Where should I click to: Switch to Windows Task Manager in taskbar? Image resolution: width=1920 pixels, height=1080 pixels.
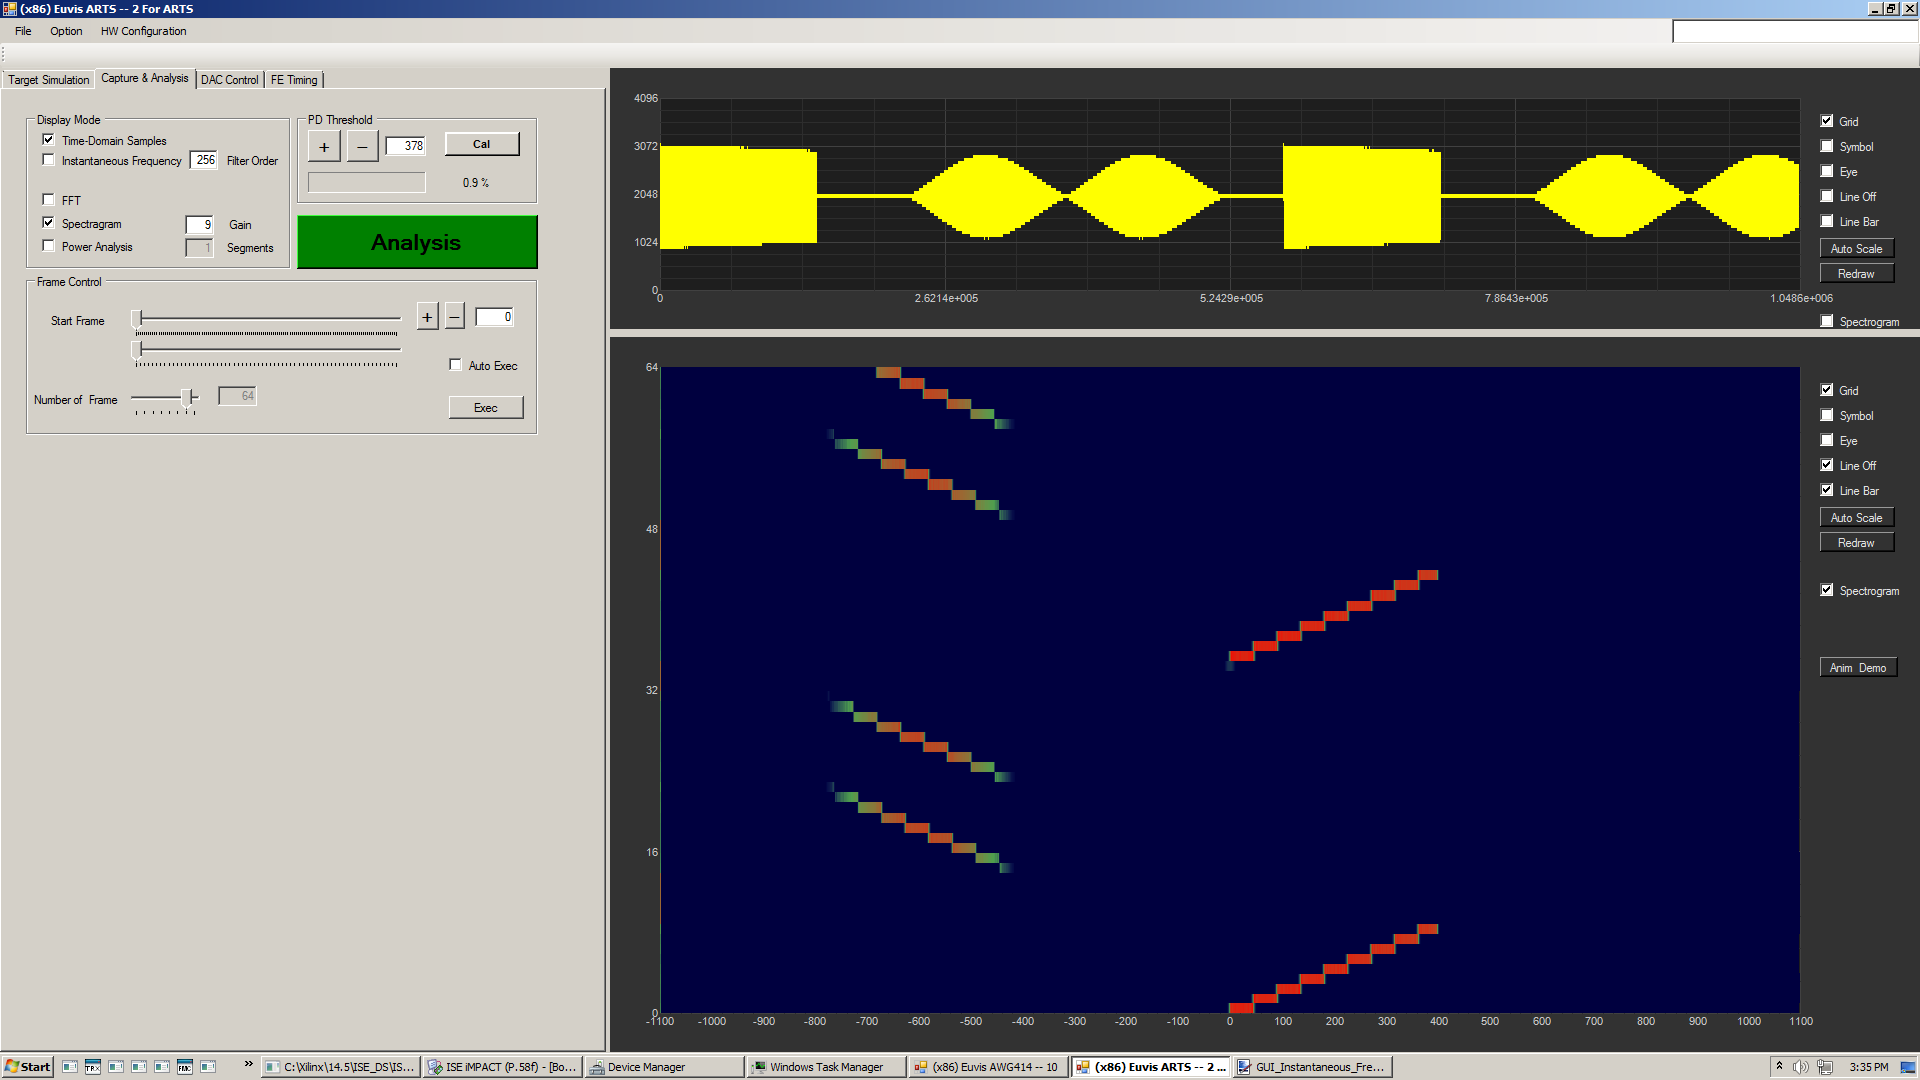pos(825,1067)
